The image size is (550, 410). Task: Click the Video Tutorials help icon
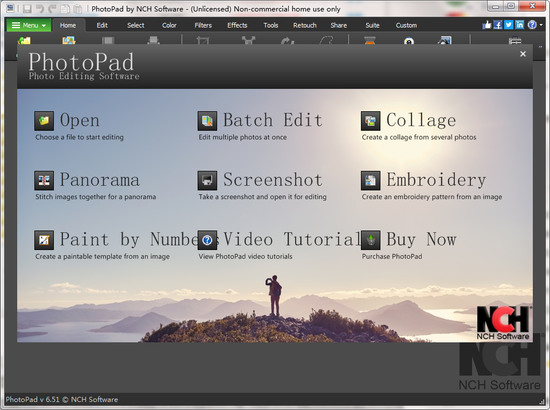[x=207, y=240]
